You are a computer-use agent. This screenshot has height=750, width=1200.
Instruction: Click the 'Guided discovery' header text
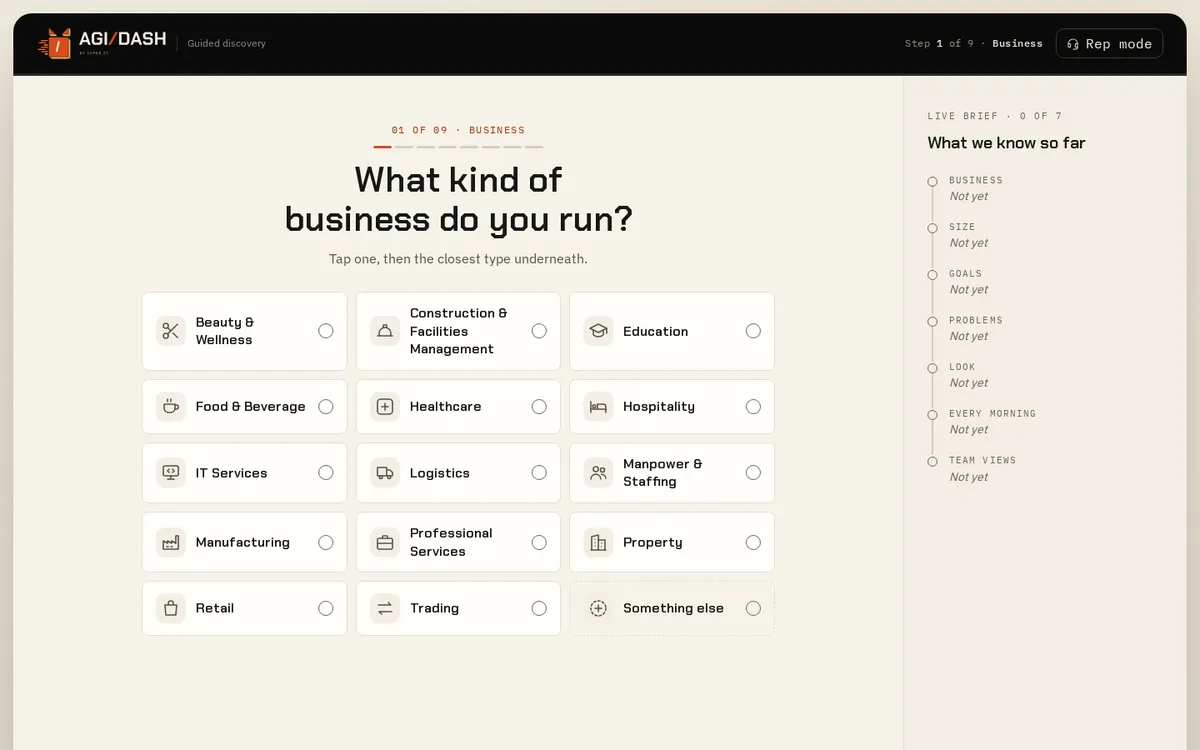227,44
